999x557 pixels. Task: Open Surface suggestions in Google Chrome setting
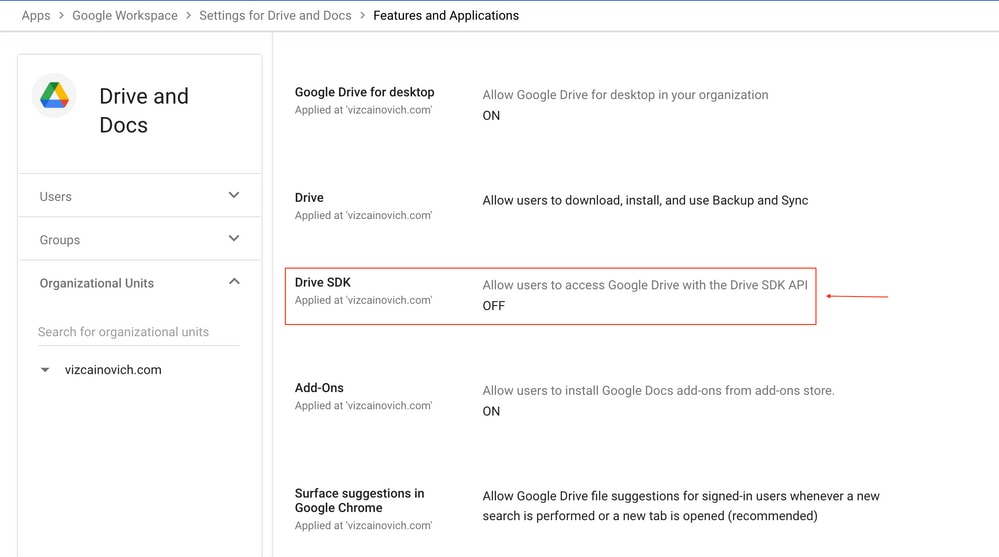tap(359, 500)
